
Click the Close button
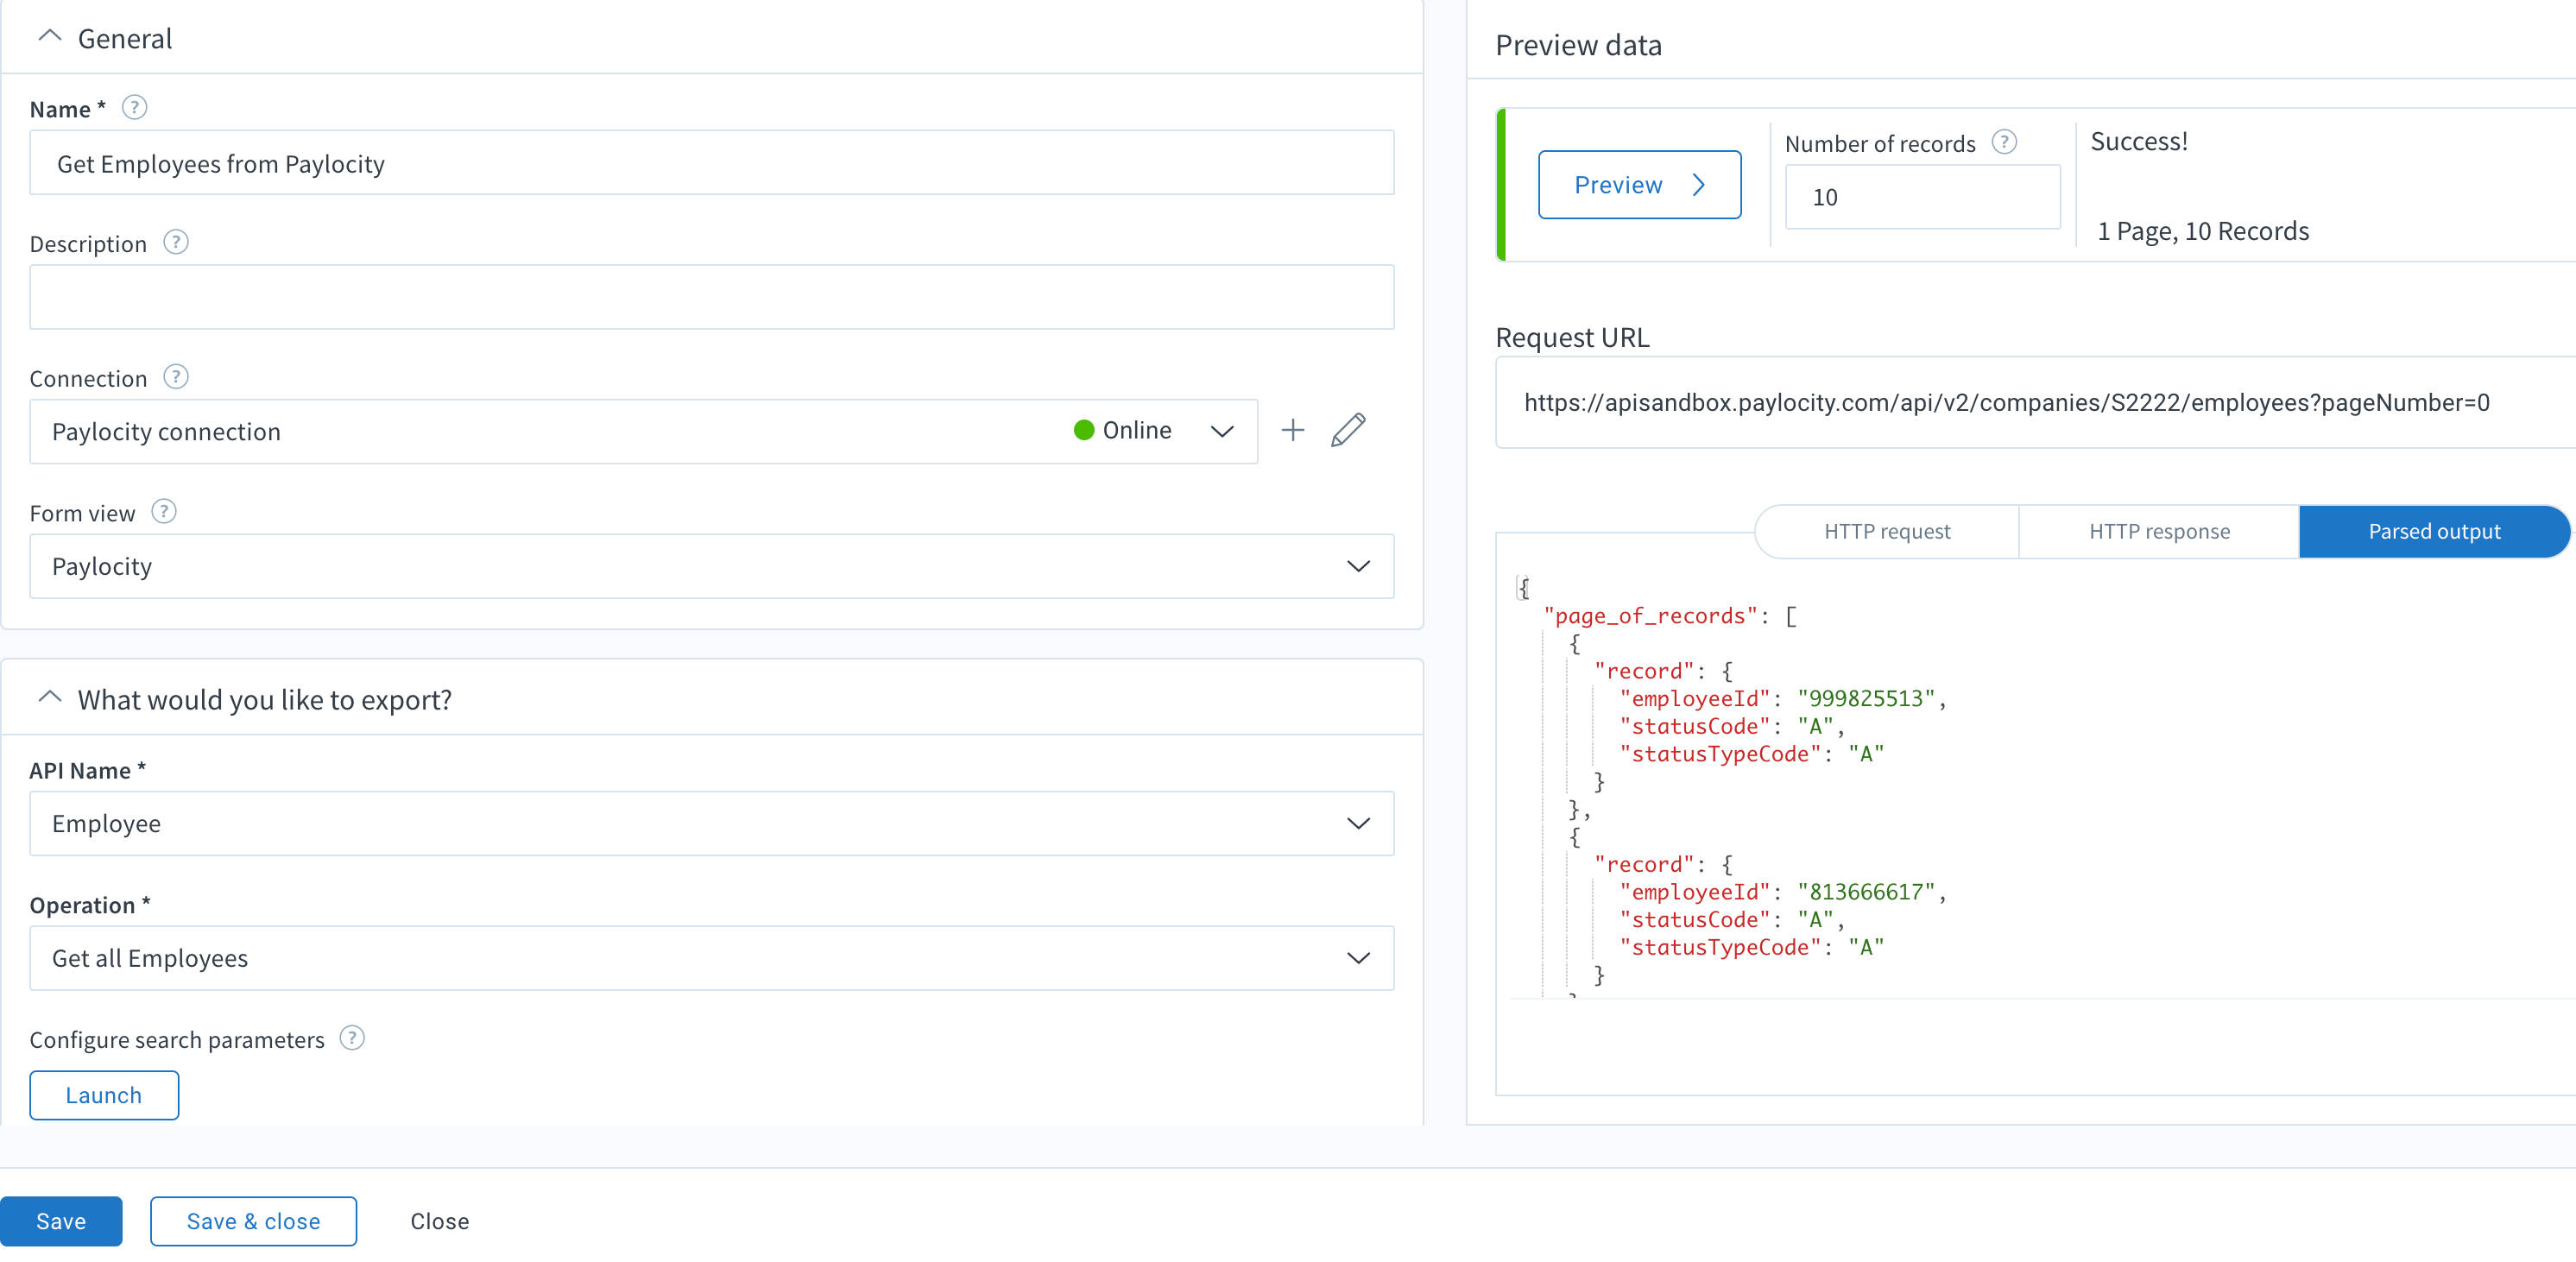[x=439, y=1221]
